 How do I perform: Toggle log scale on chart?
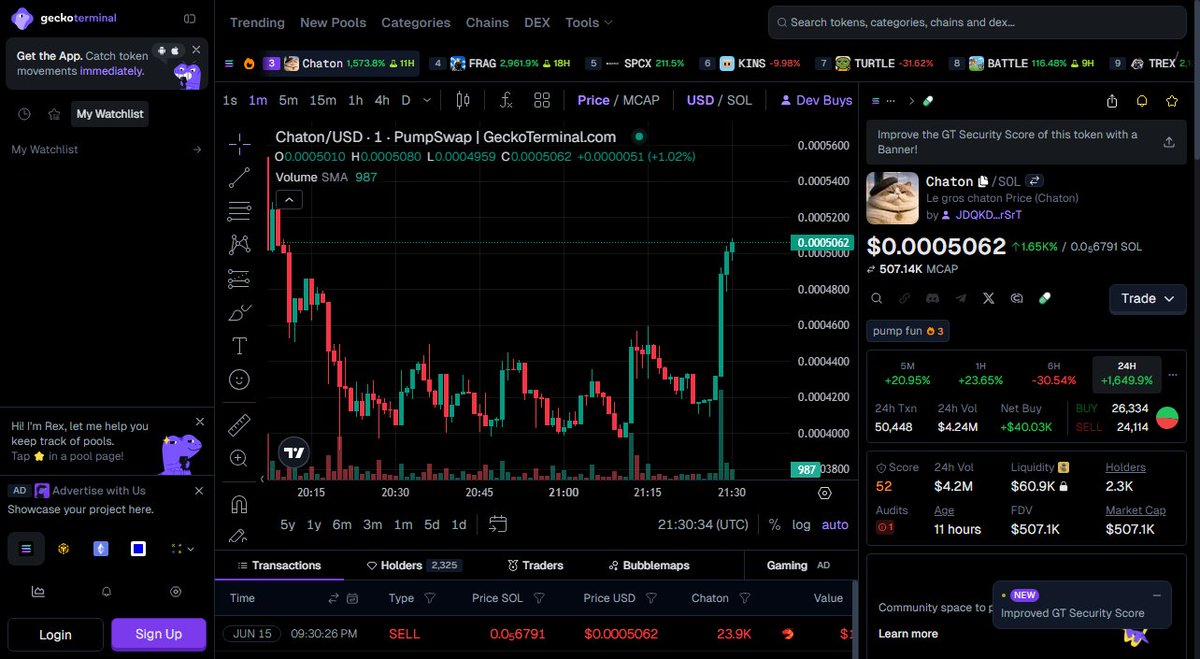(x=801, y=524)
